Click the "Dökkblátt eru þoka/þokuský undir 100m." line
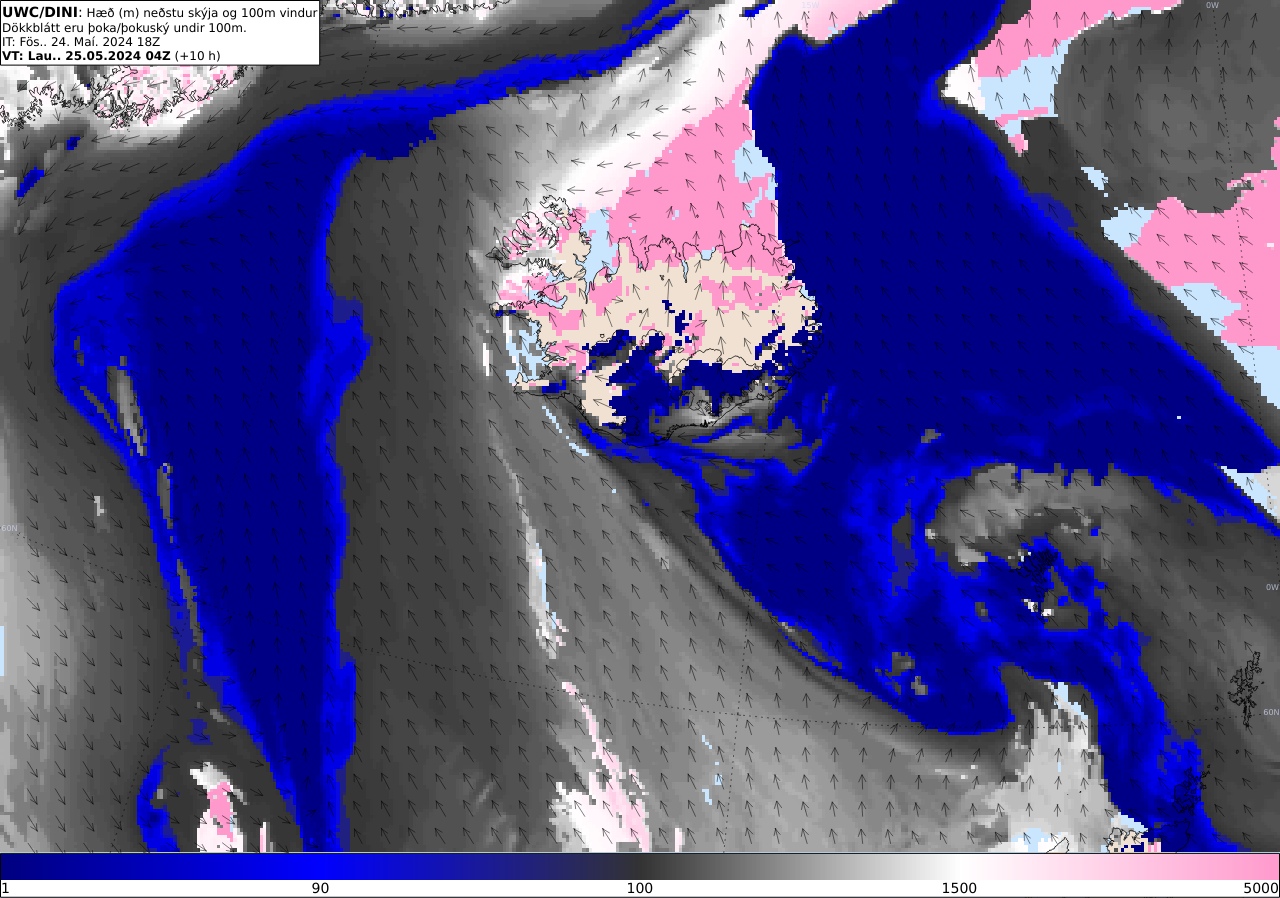Screen dimensions: 1280x898 point(124,27)
